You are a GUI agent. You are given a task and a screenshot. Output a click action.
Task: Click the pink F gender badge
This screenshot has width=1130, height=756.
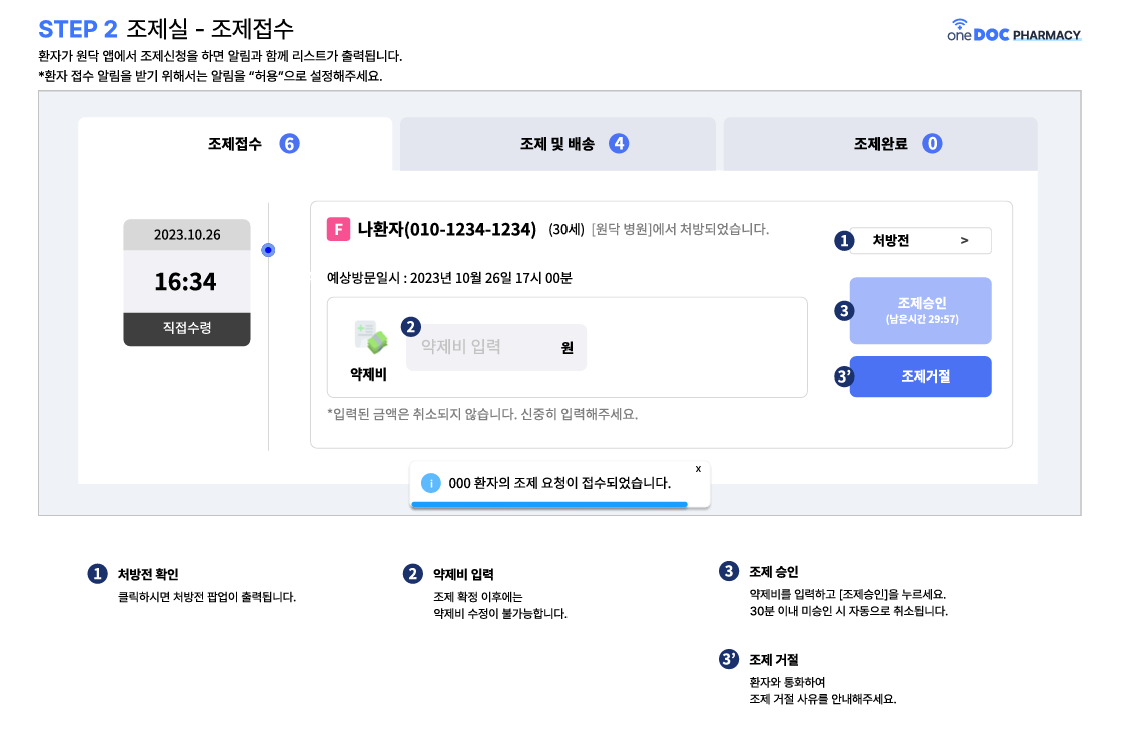(x=338, y=230)
